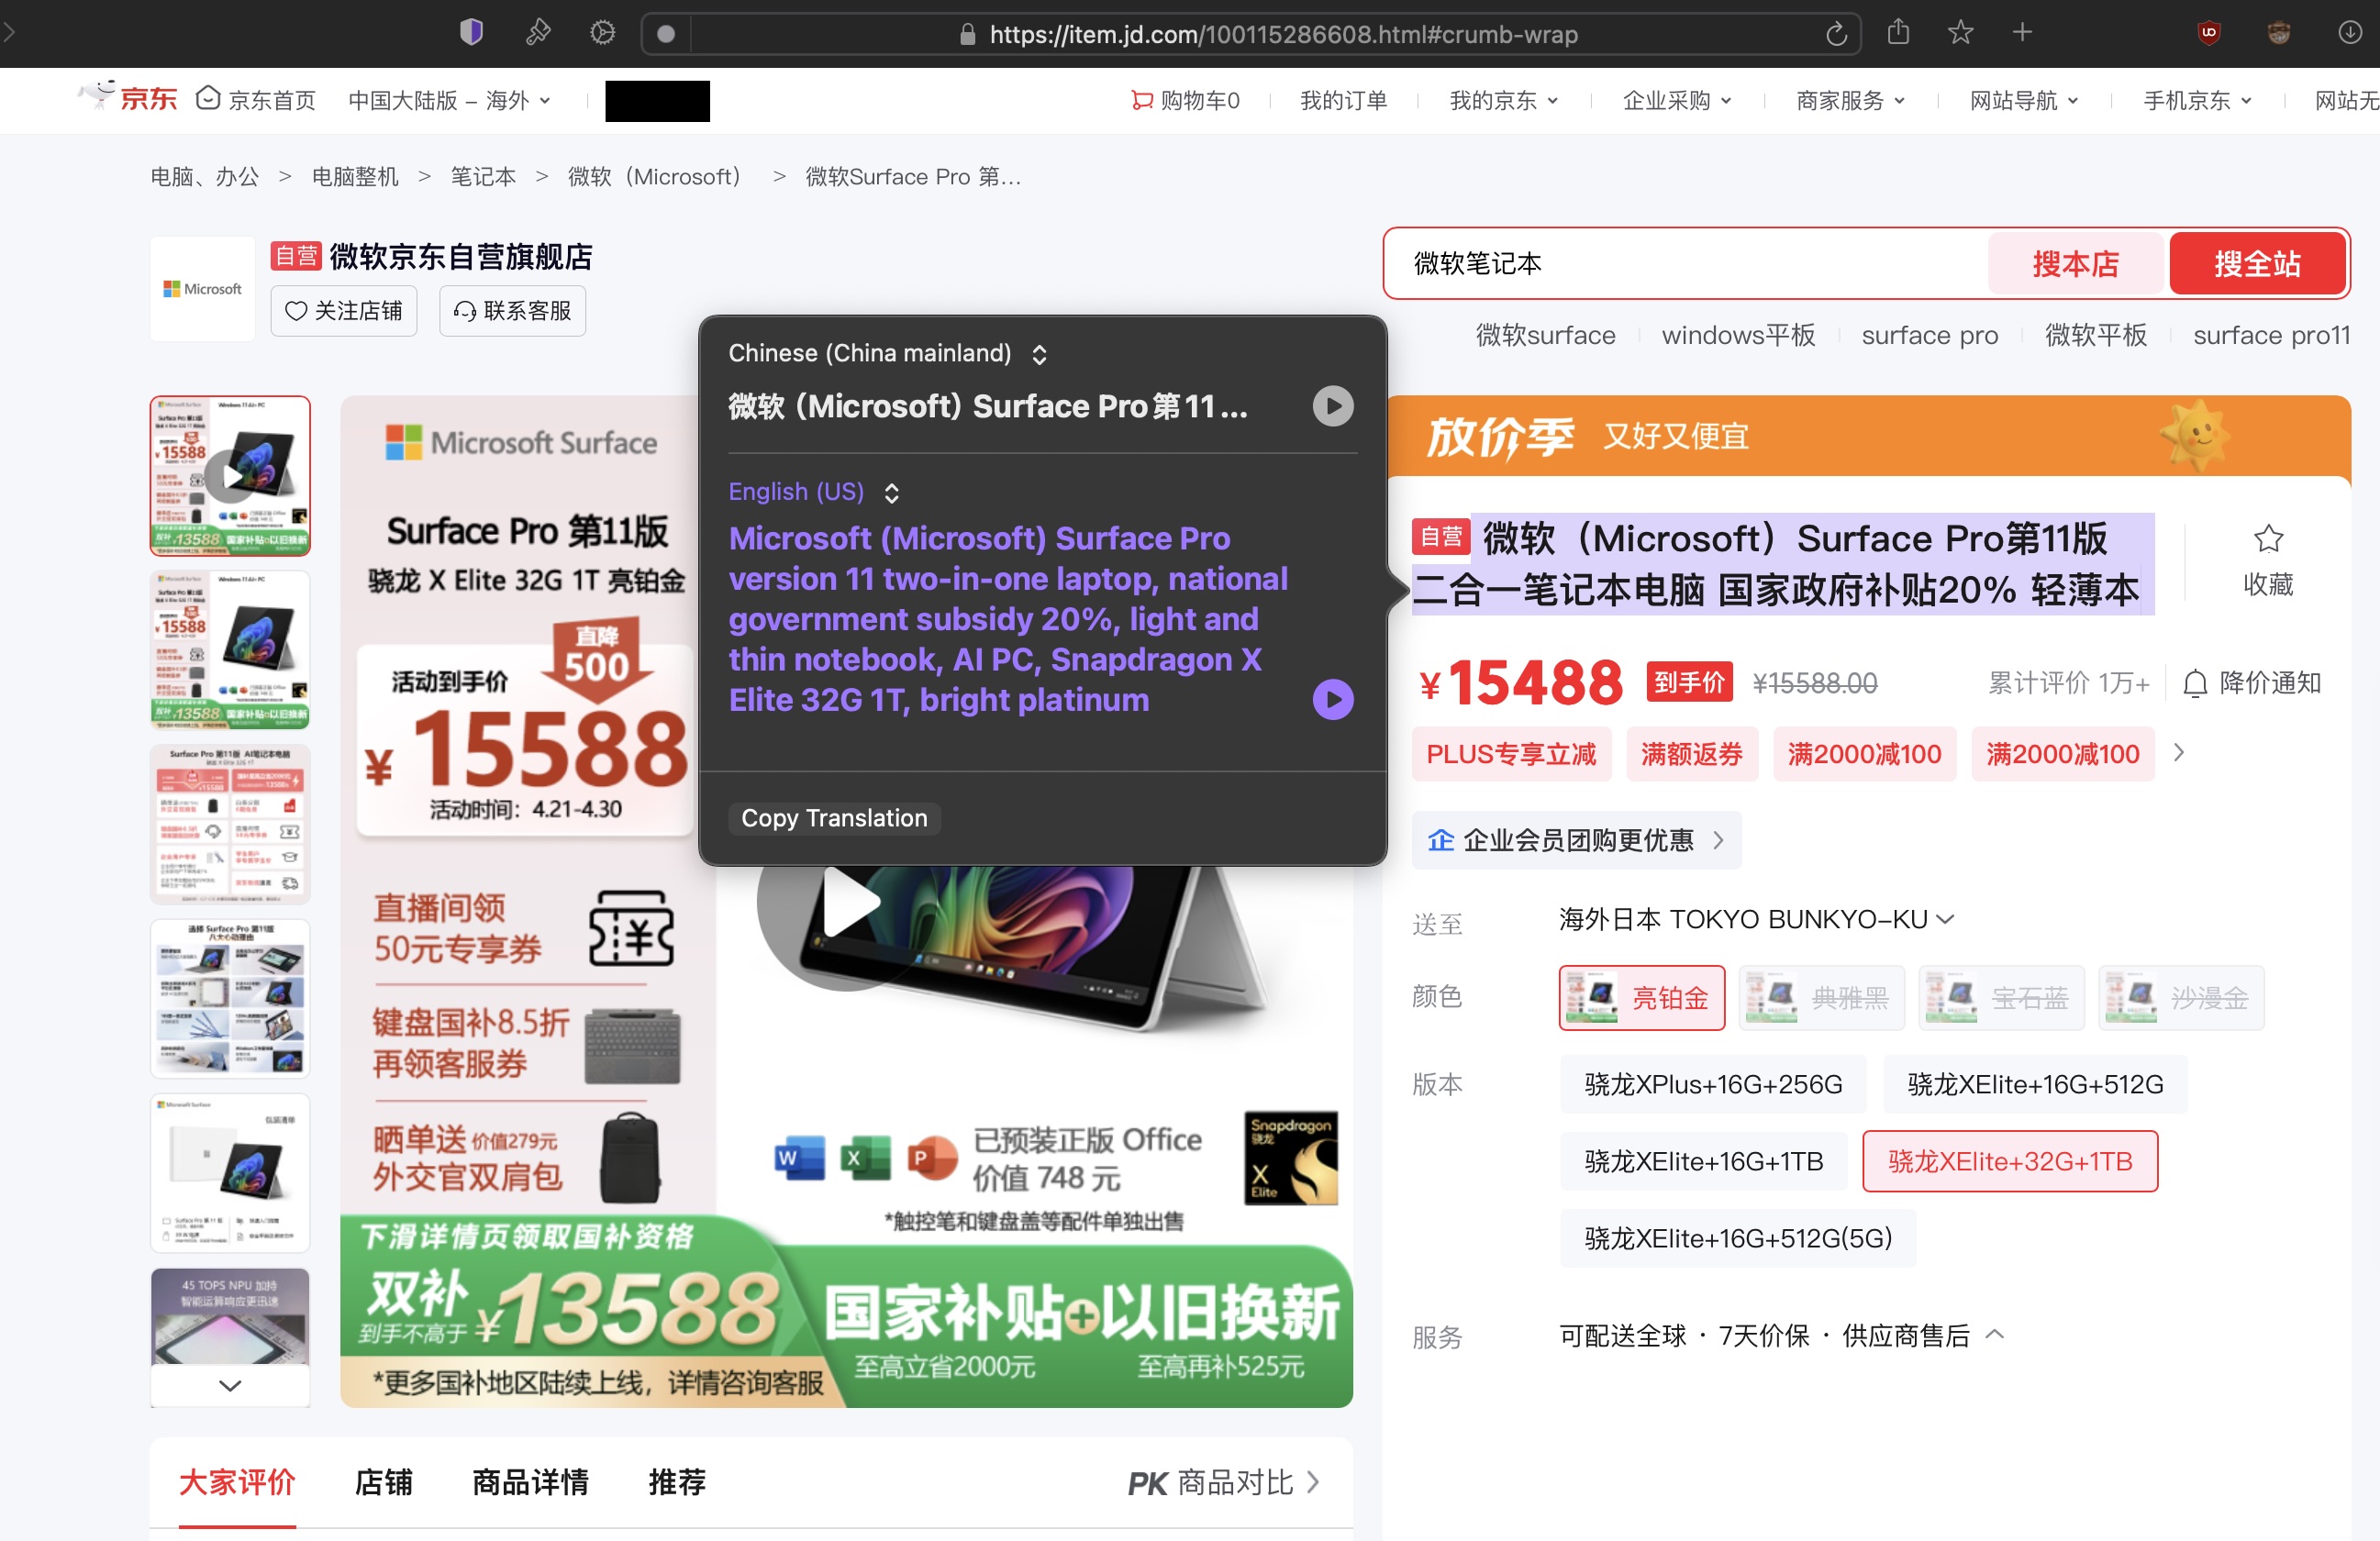Open a new tab with plus icon
The height and width of the screenshot is (1541, 2380).
(x=2022, y=33)
